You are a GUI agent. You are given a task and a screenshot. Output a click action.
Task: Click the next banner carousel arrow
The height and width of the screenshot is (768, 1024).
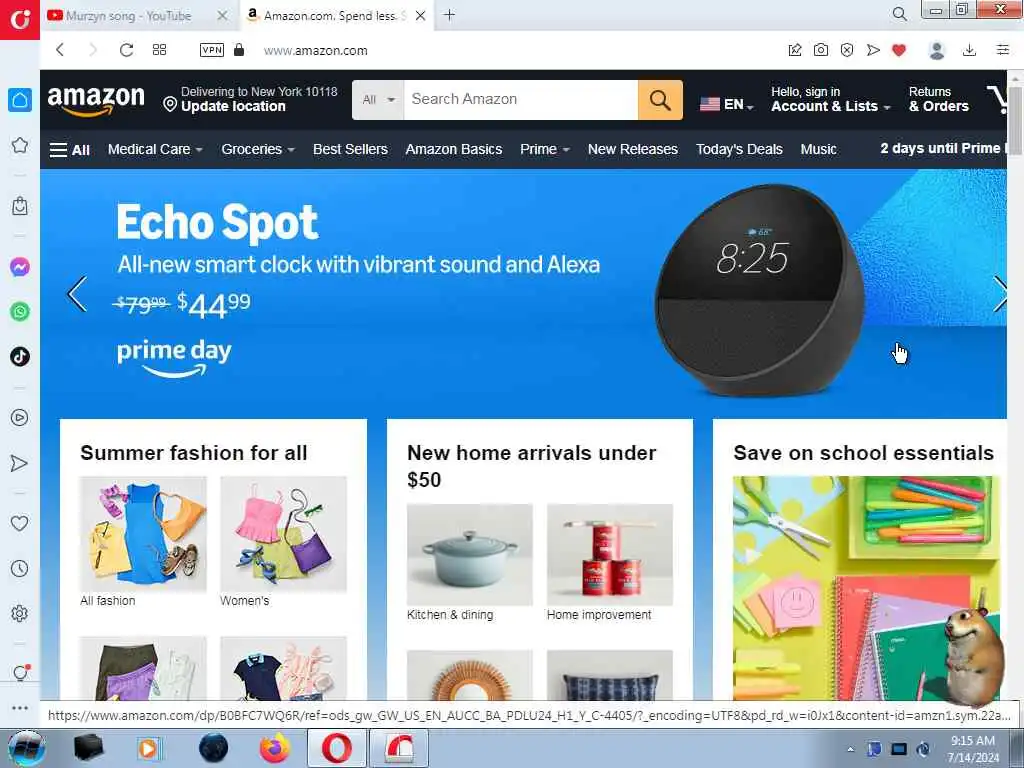tap(999, 294)
